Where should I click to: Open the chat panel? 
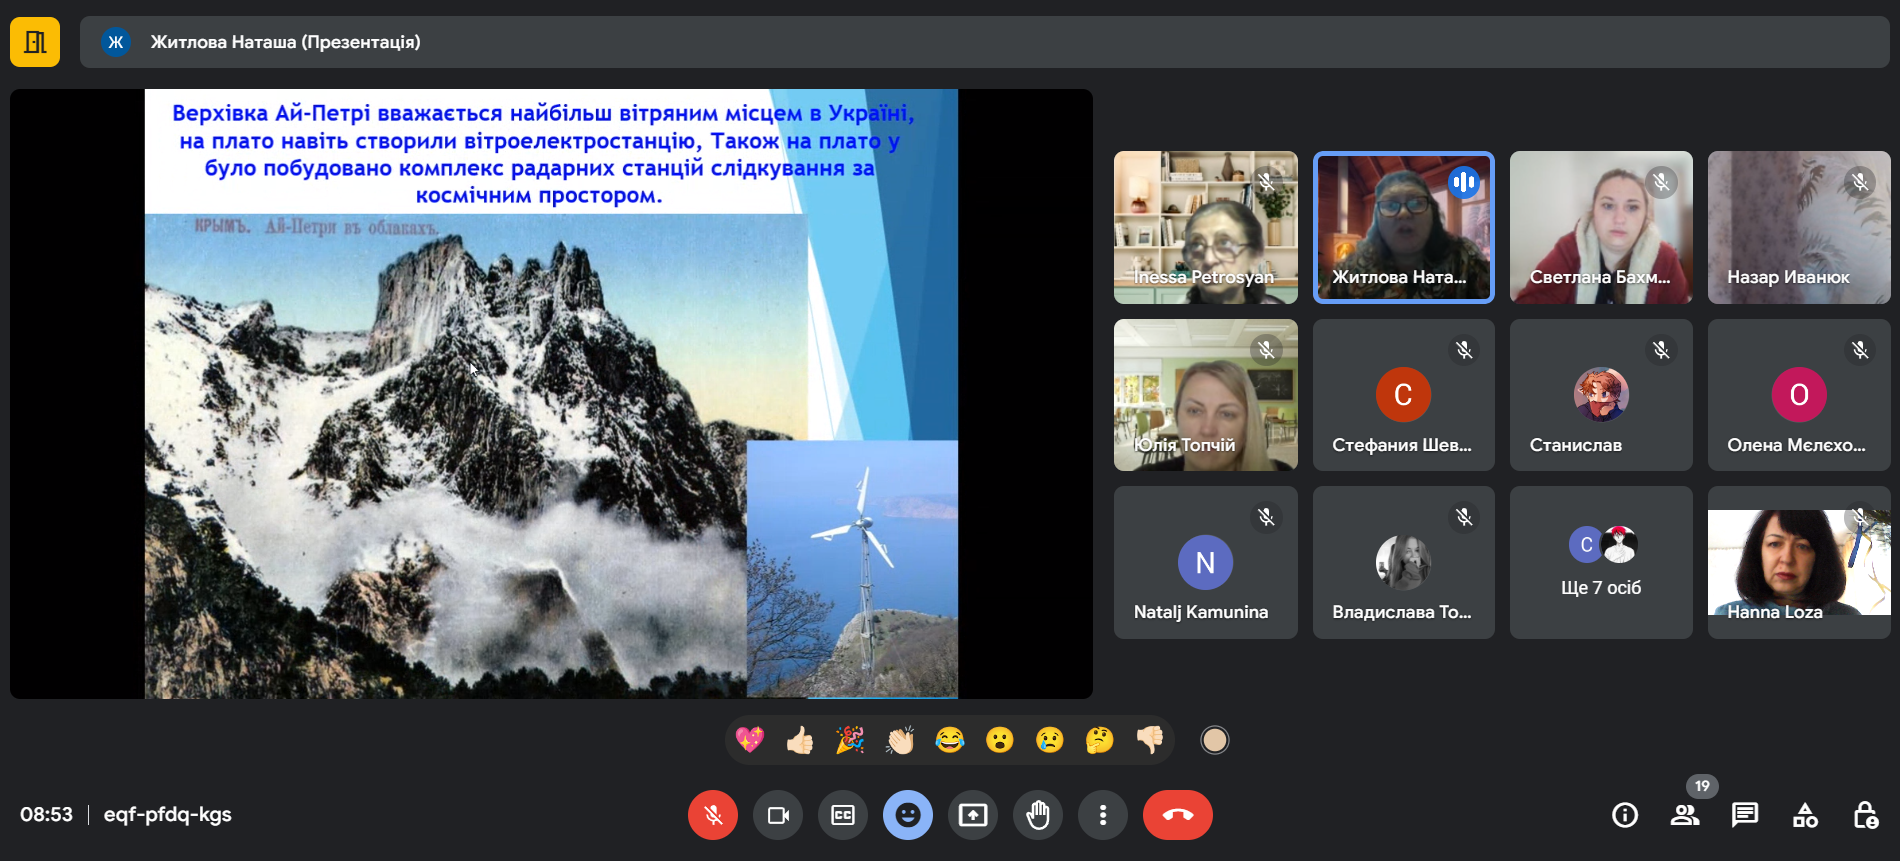pyautogui.click(x=1745, y=815)
